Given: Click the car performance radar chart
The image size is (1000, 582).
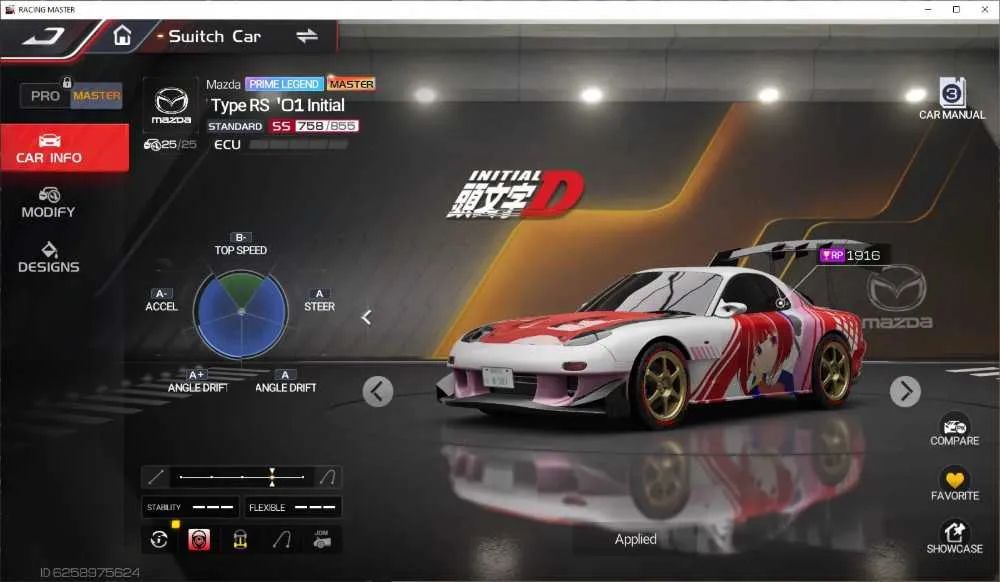Looking at the screenshot, I should click(x=241, y=313).
